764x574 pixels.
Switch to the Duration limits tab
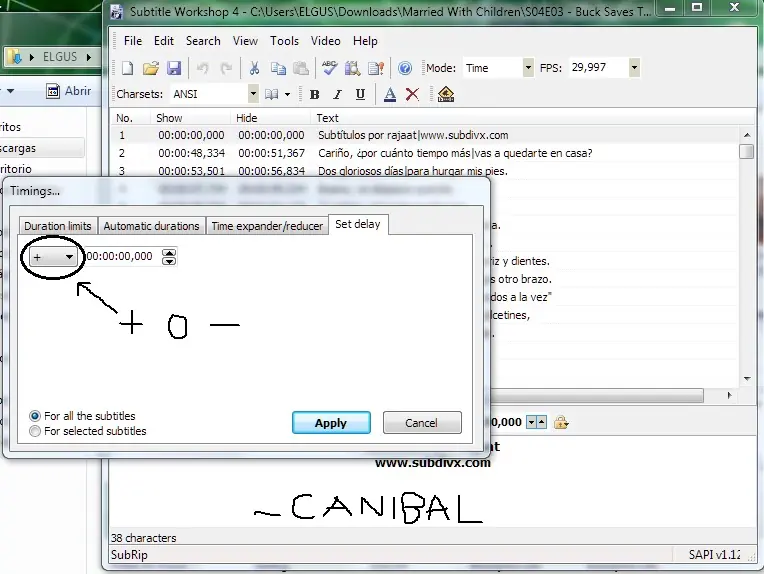point(58,226)
